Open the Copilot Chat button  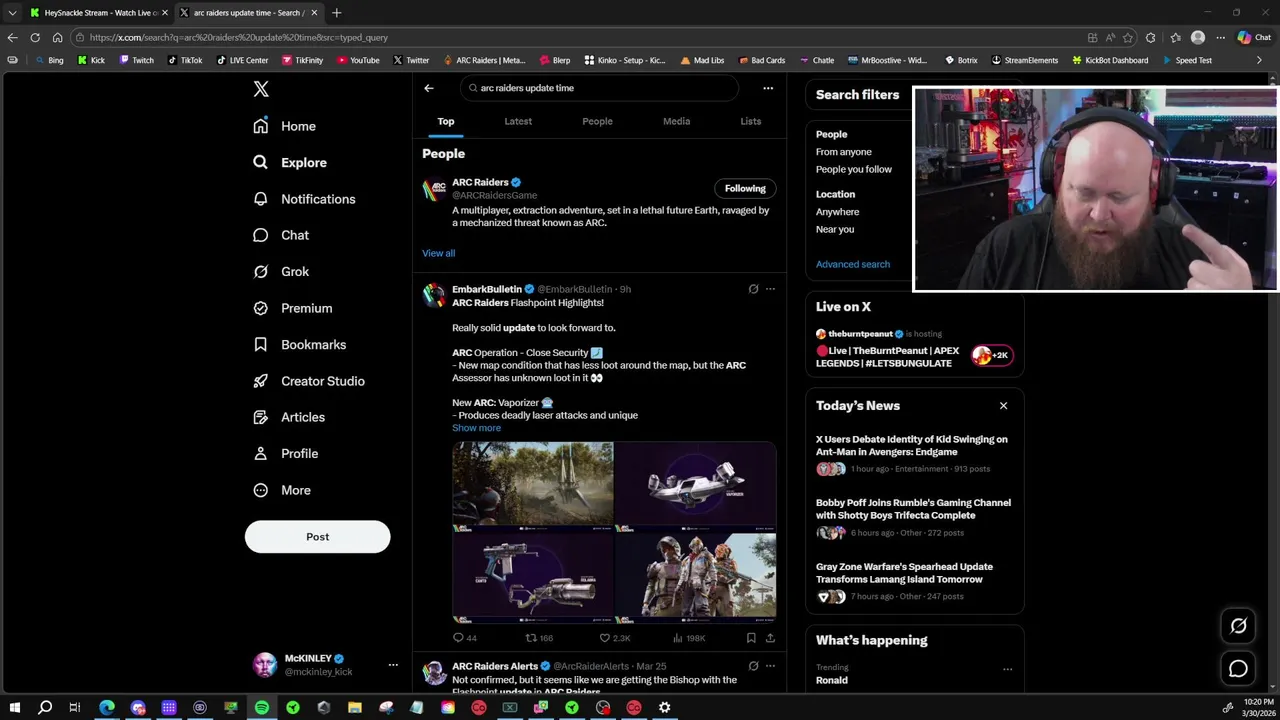pyautogui.click(x=1254, y=38)
